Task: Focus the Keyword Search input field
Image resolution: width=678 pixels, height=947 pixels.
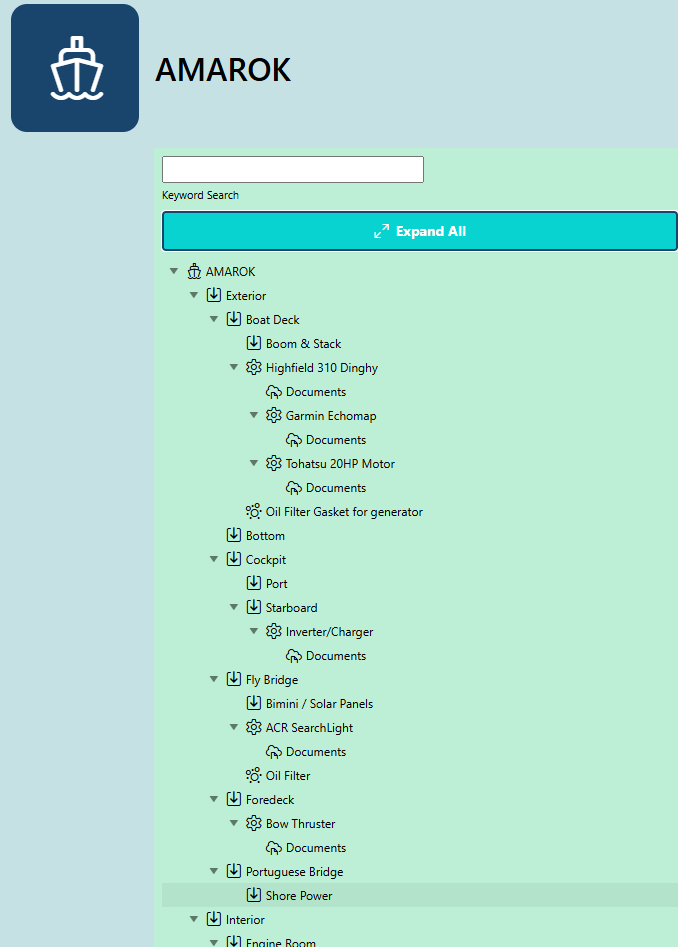Action: (292, 169)
